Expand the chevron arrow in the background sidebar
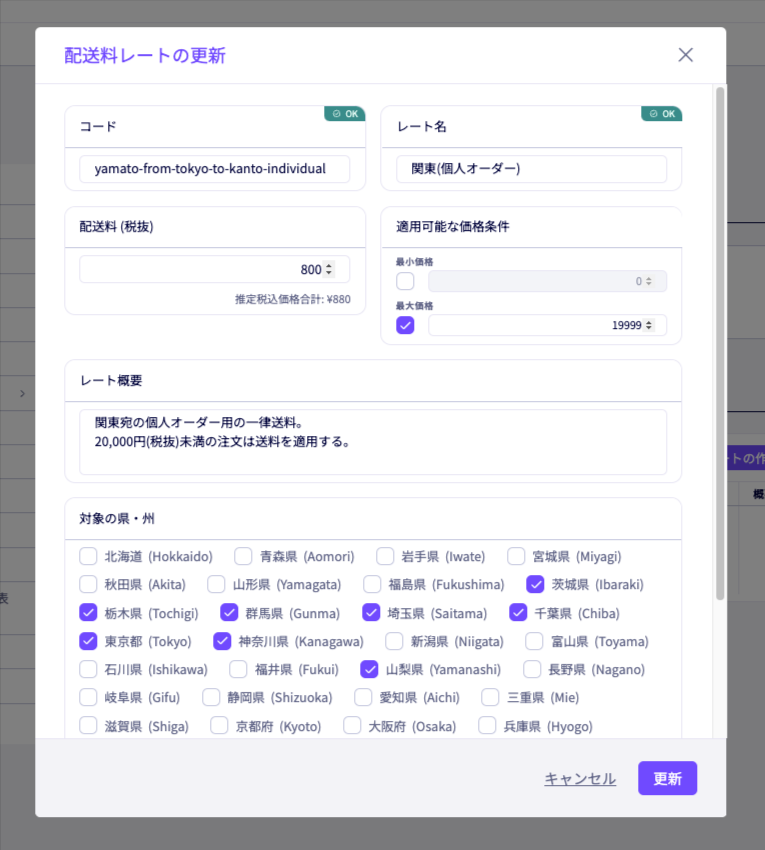 point(22,394)
